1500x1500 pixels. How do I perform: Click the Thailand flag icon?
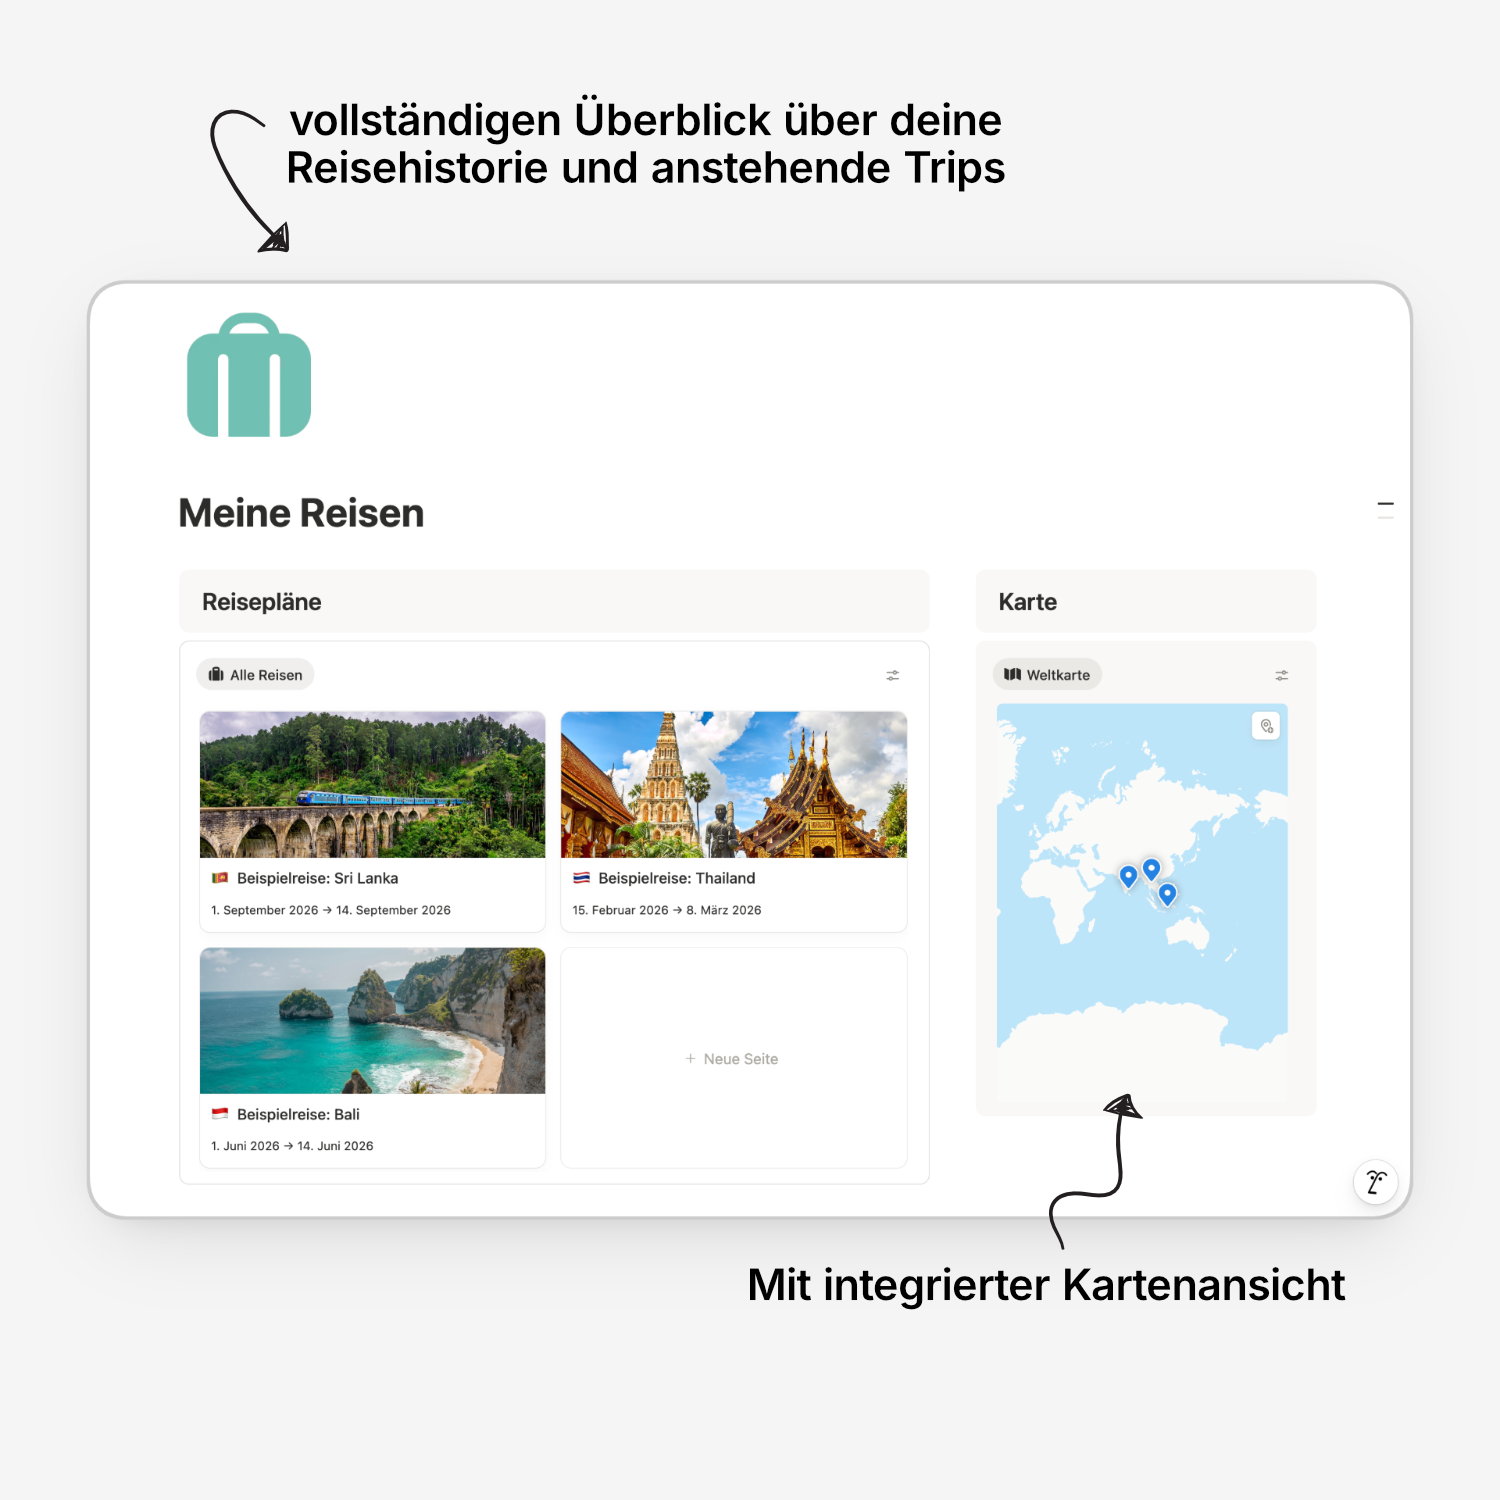click(581, 878)
